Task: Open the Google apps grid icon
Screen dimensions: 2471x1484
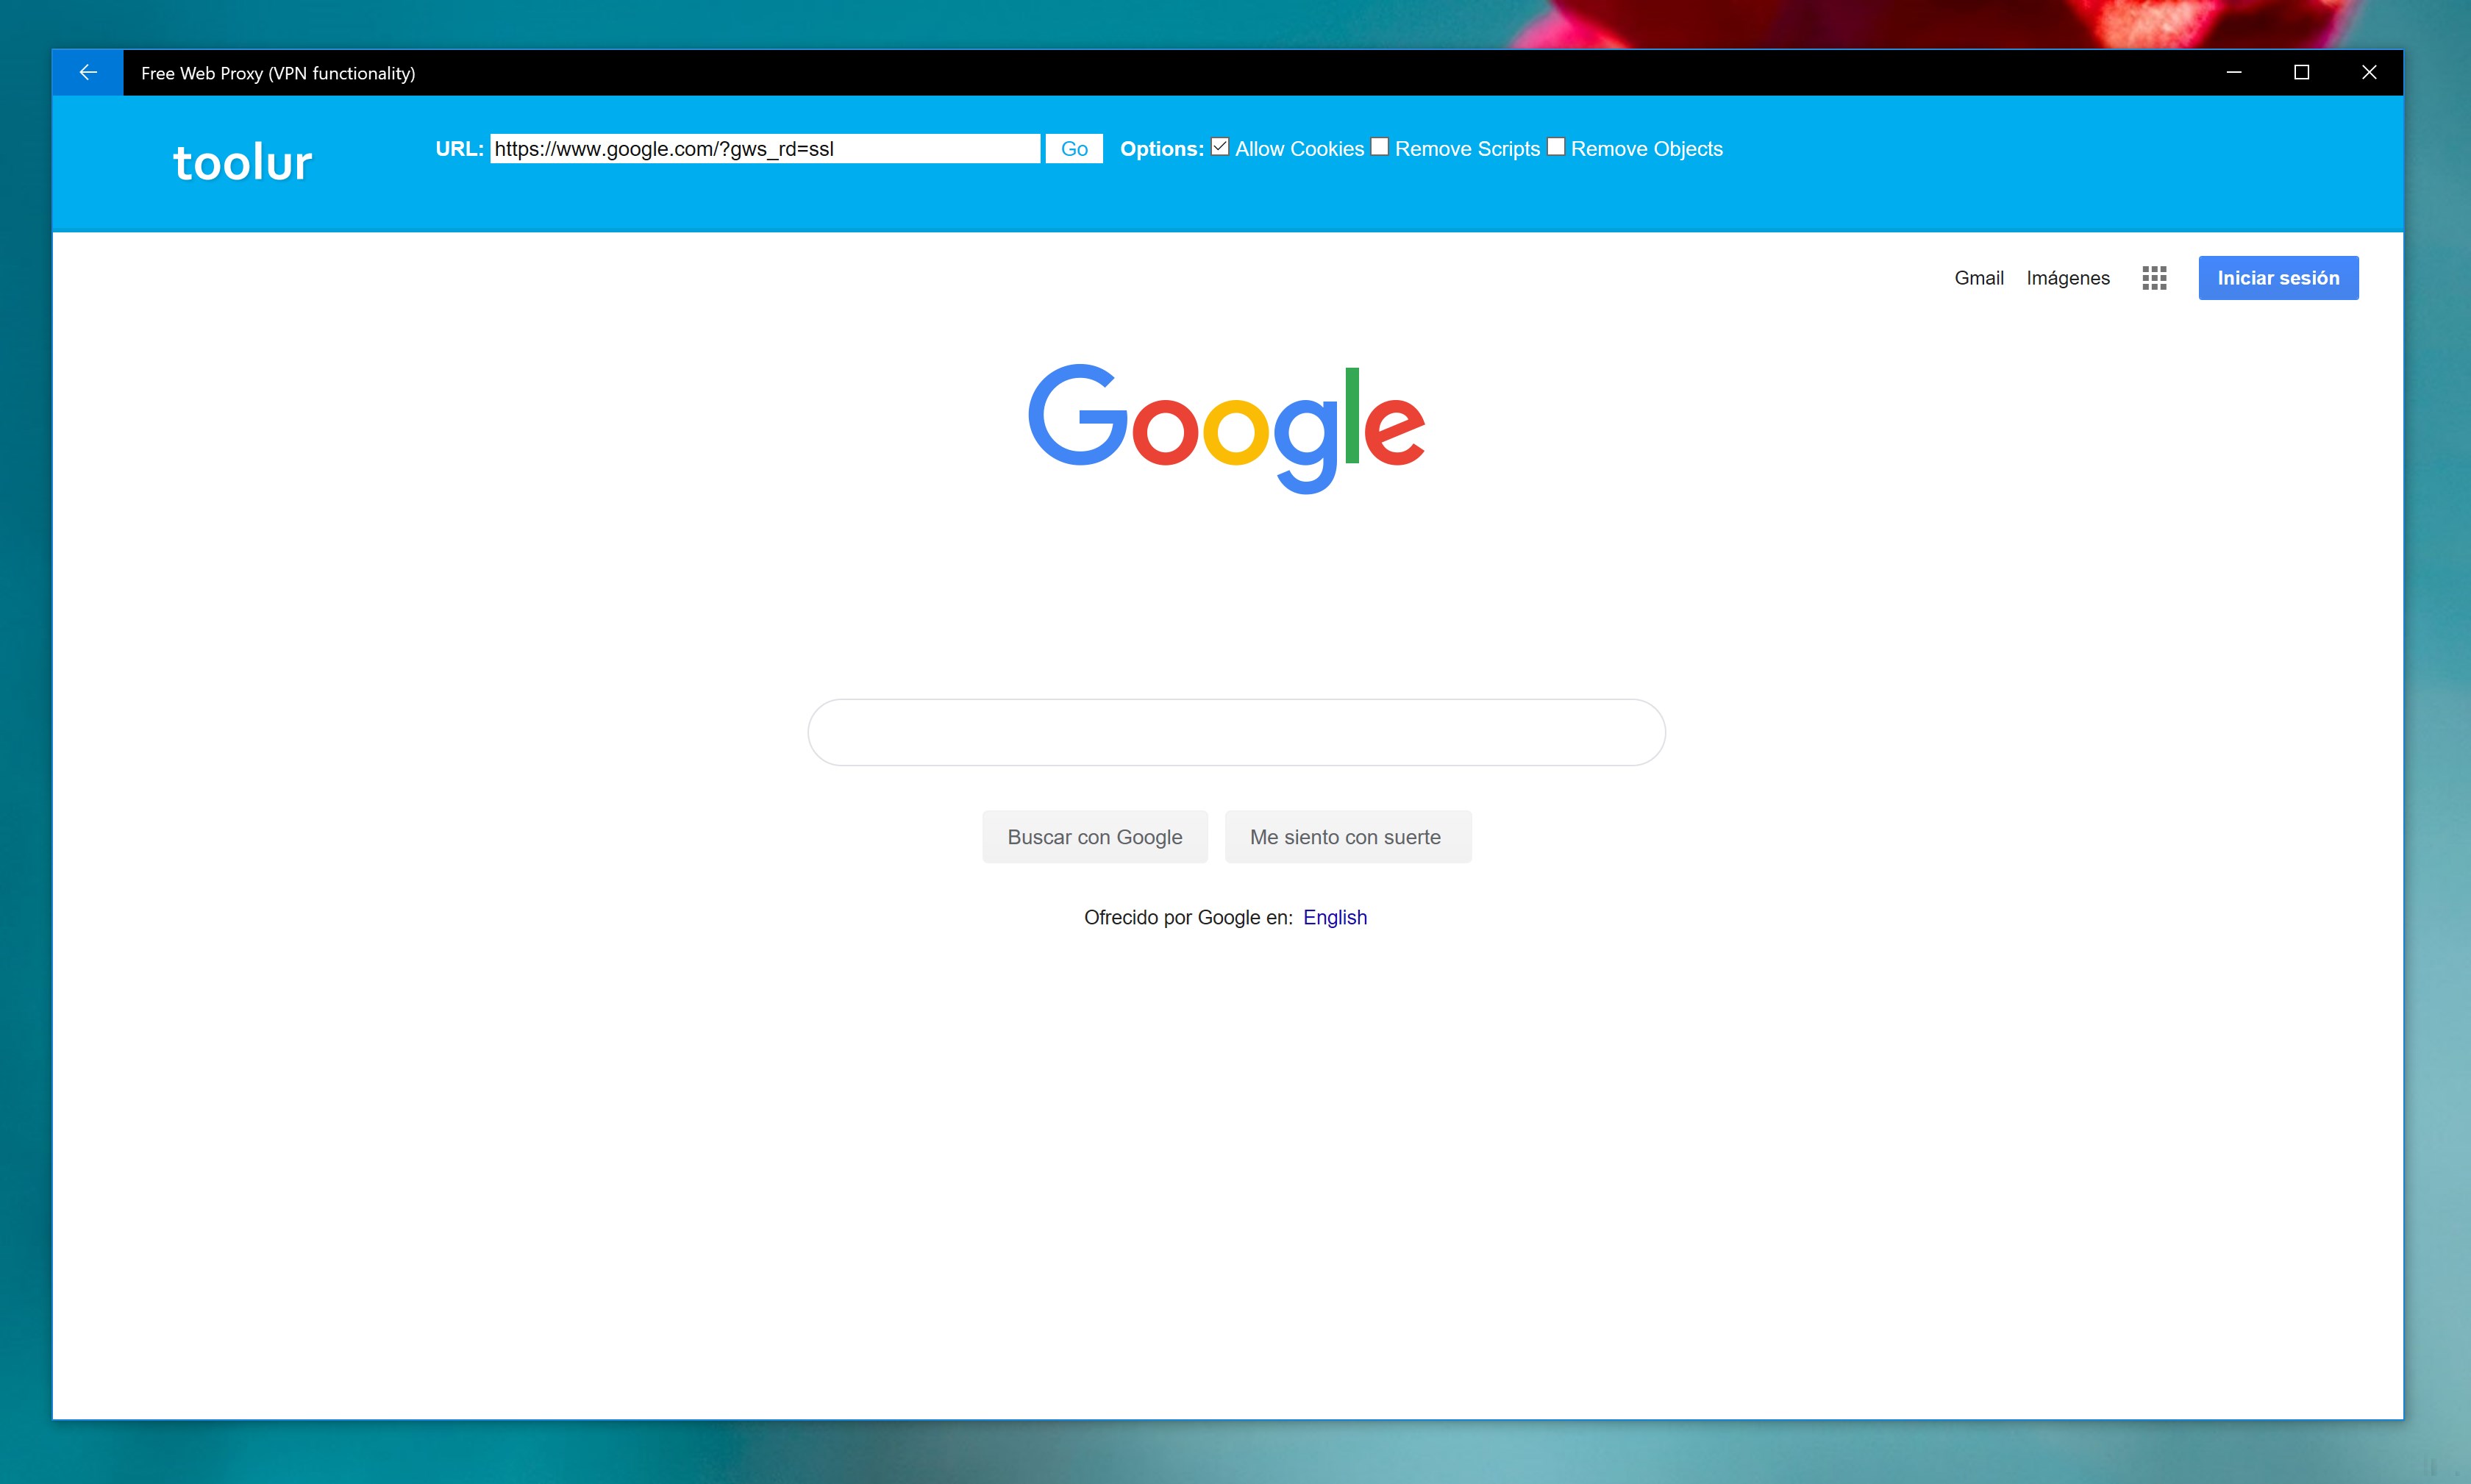Action: [2154, 278]
